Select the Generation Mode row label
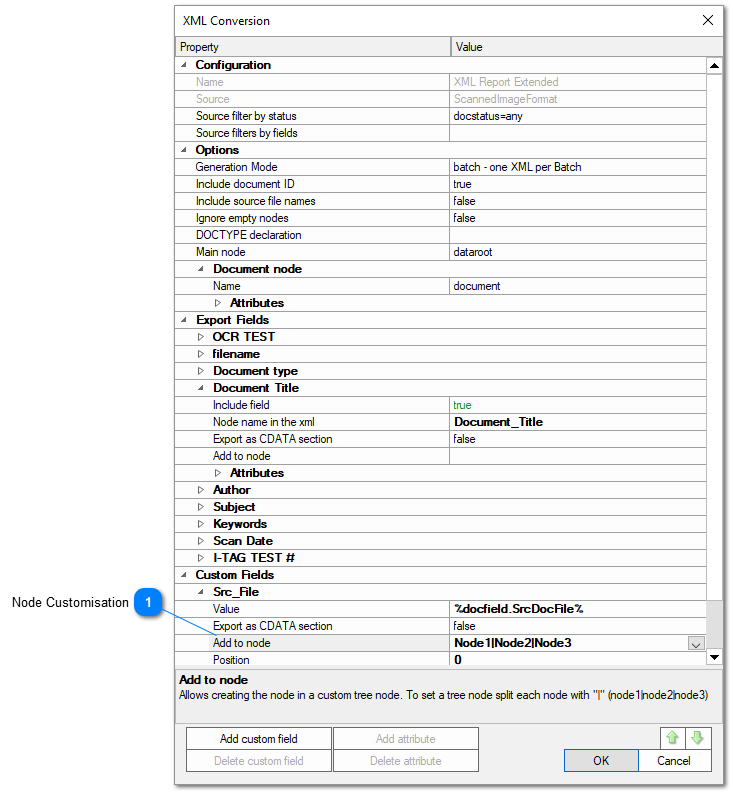 pyautogui.click(x=236, y=167)
